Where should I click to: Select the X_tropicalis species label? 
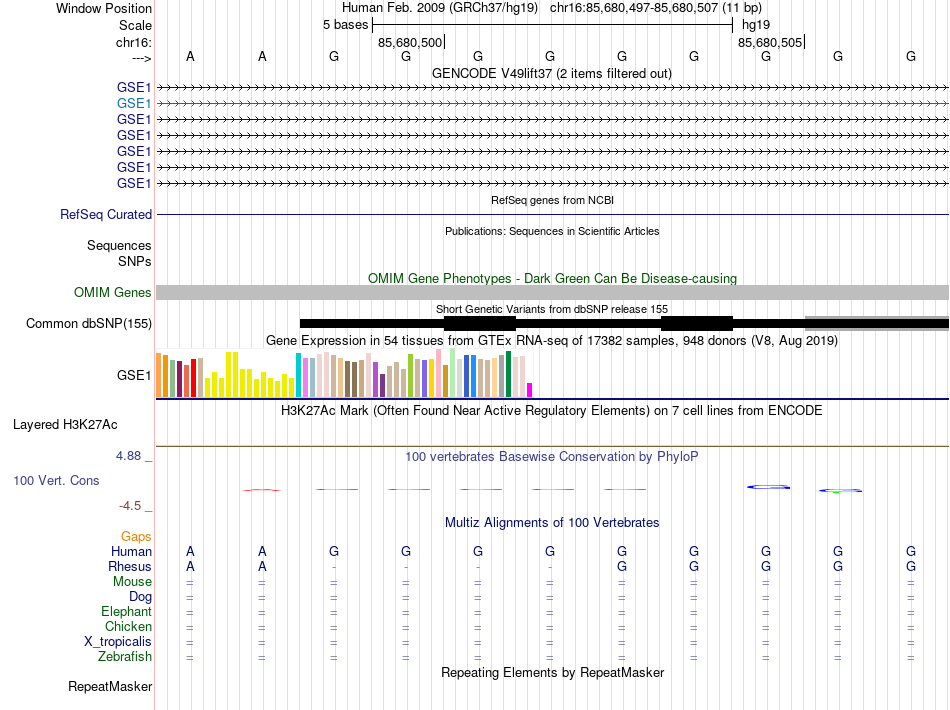[x=118, y=642]
